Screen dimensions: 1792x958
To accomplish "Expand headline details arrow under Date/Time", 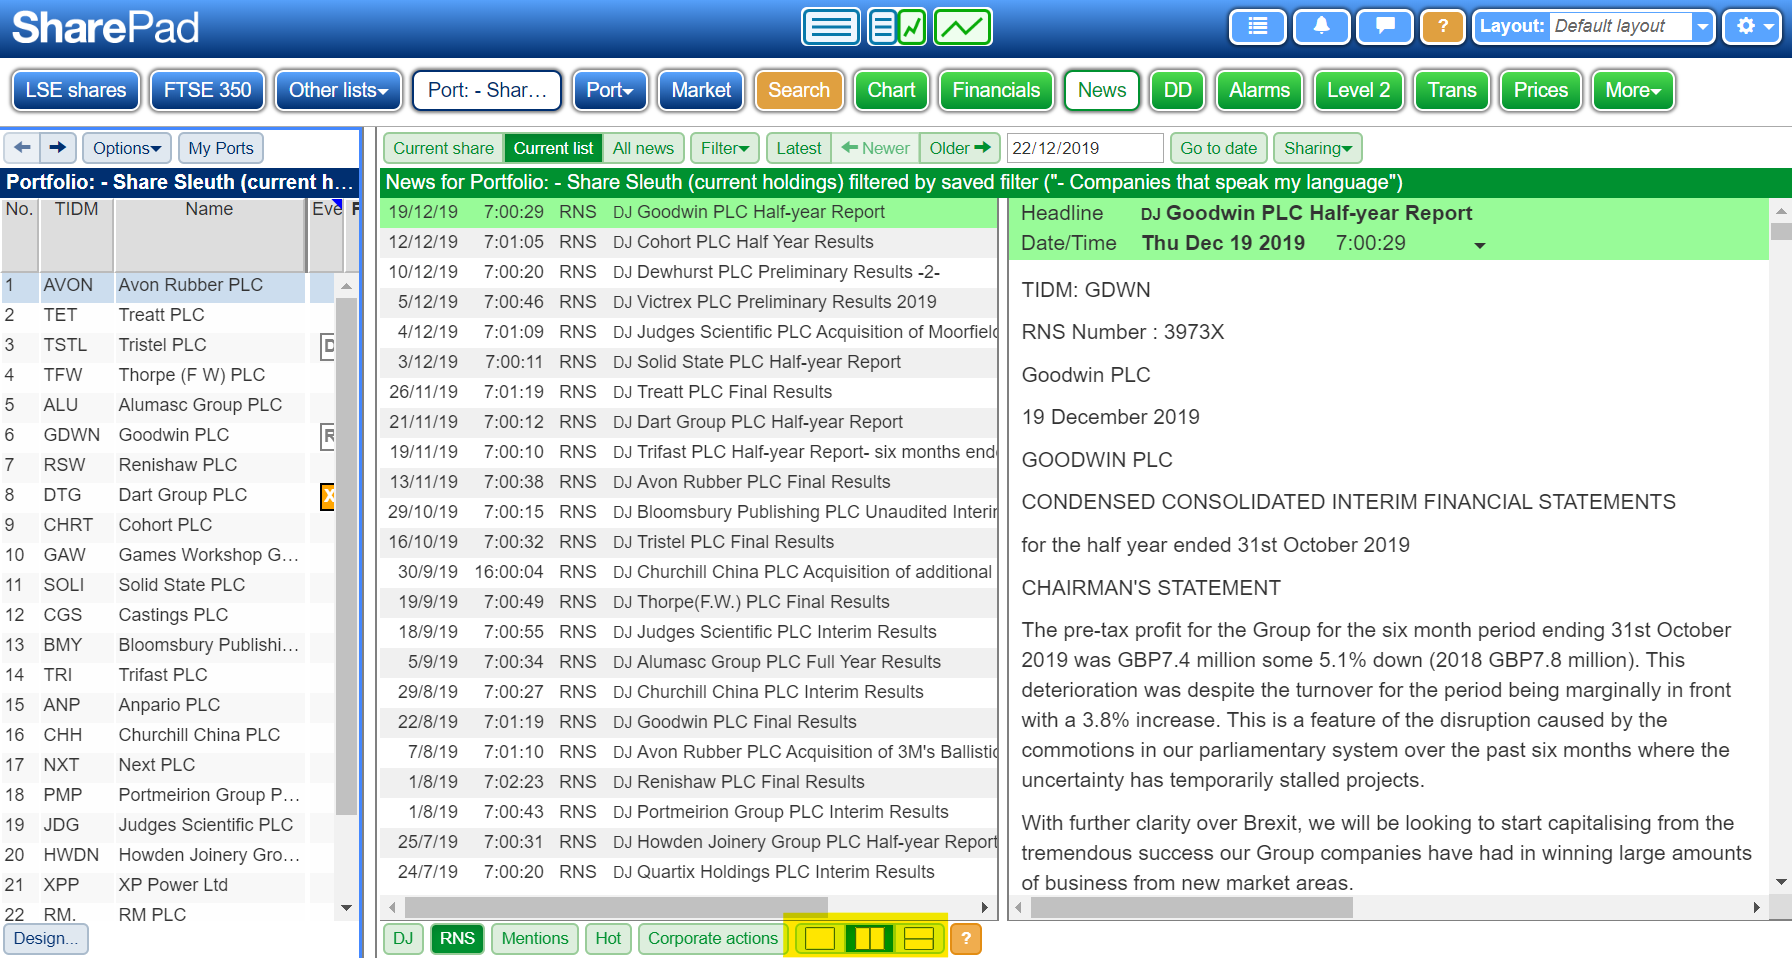I will coord(1479,245).
